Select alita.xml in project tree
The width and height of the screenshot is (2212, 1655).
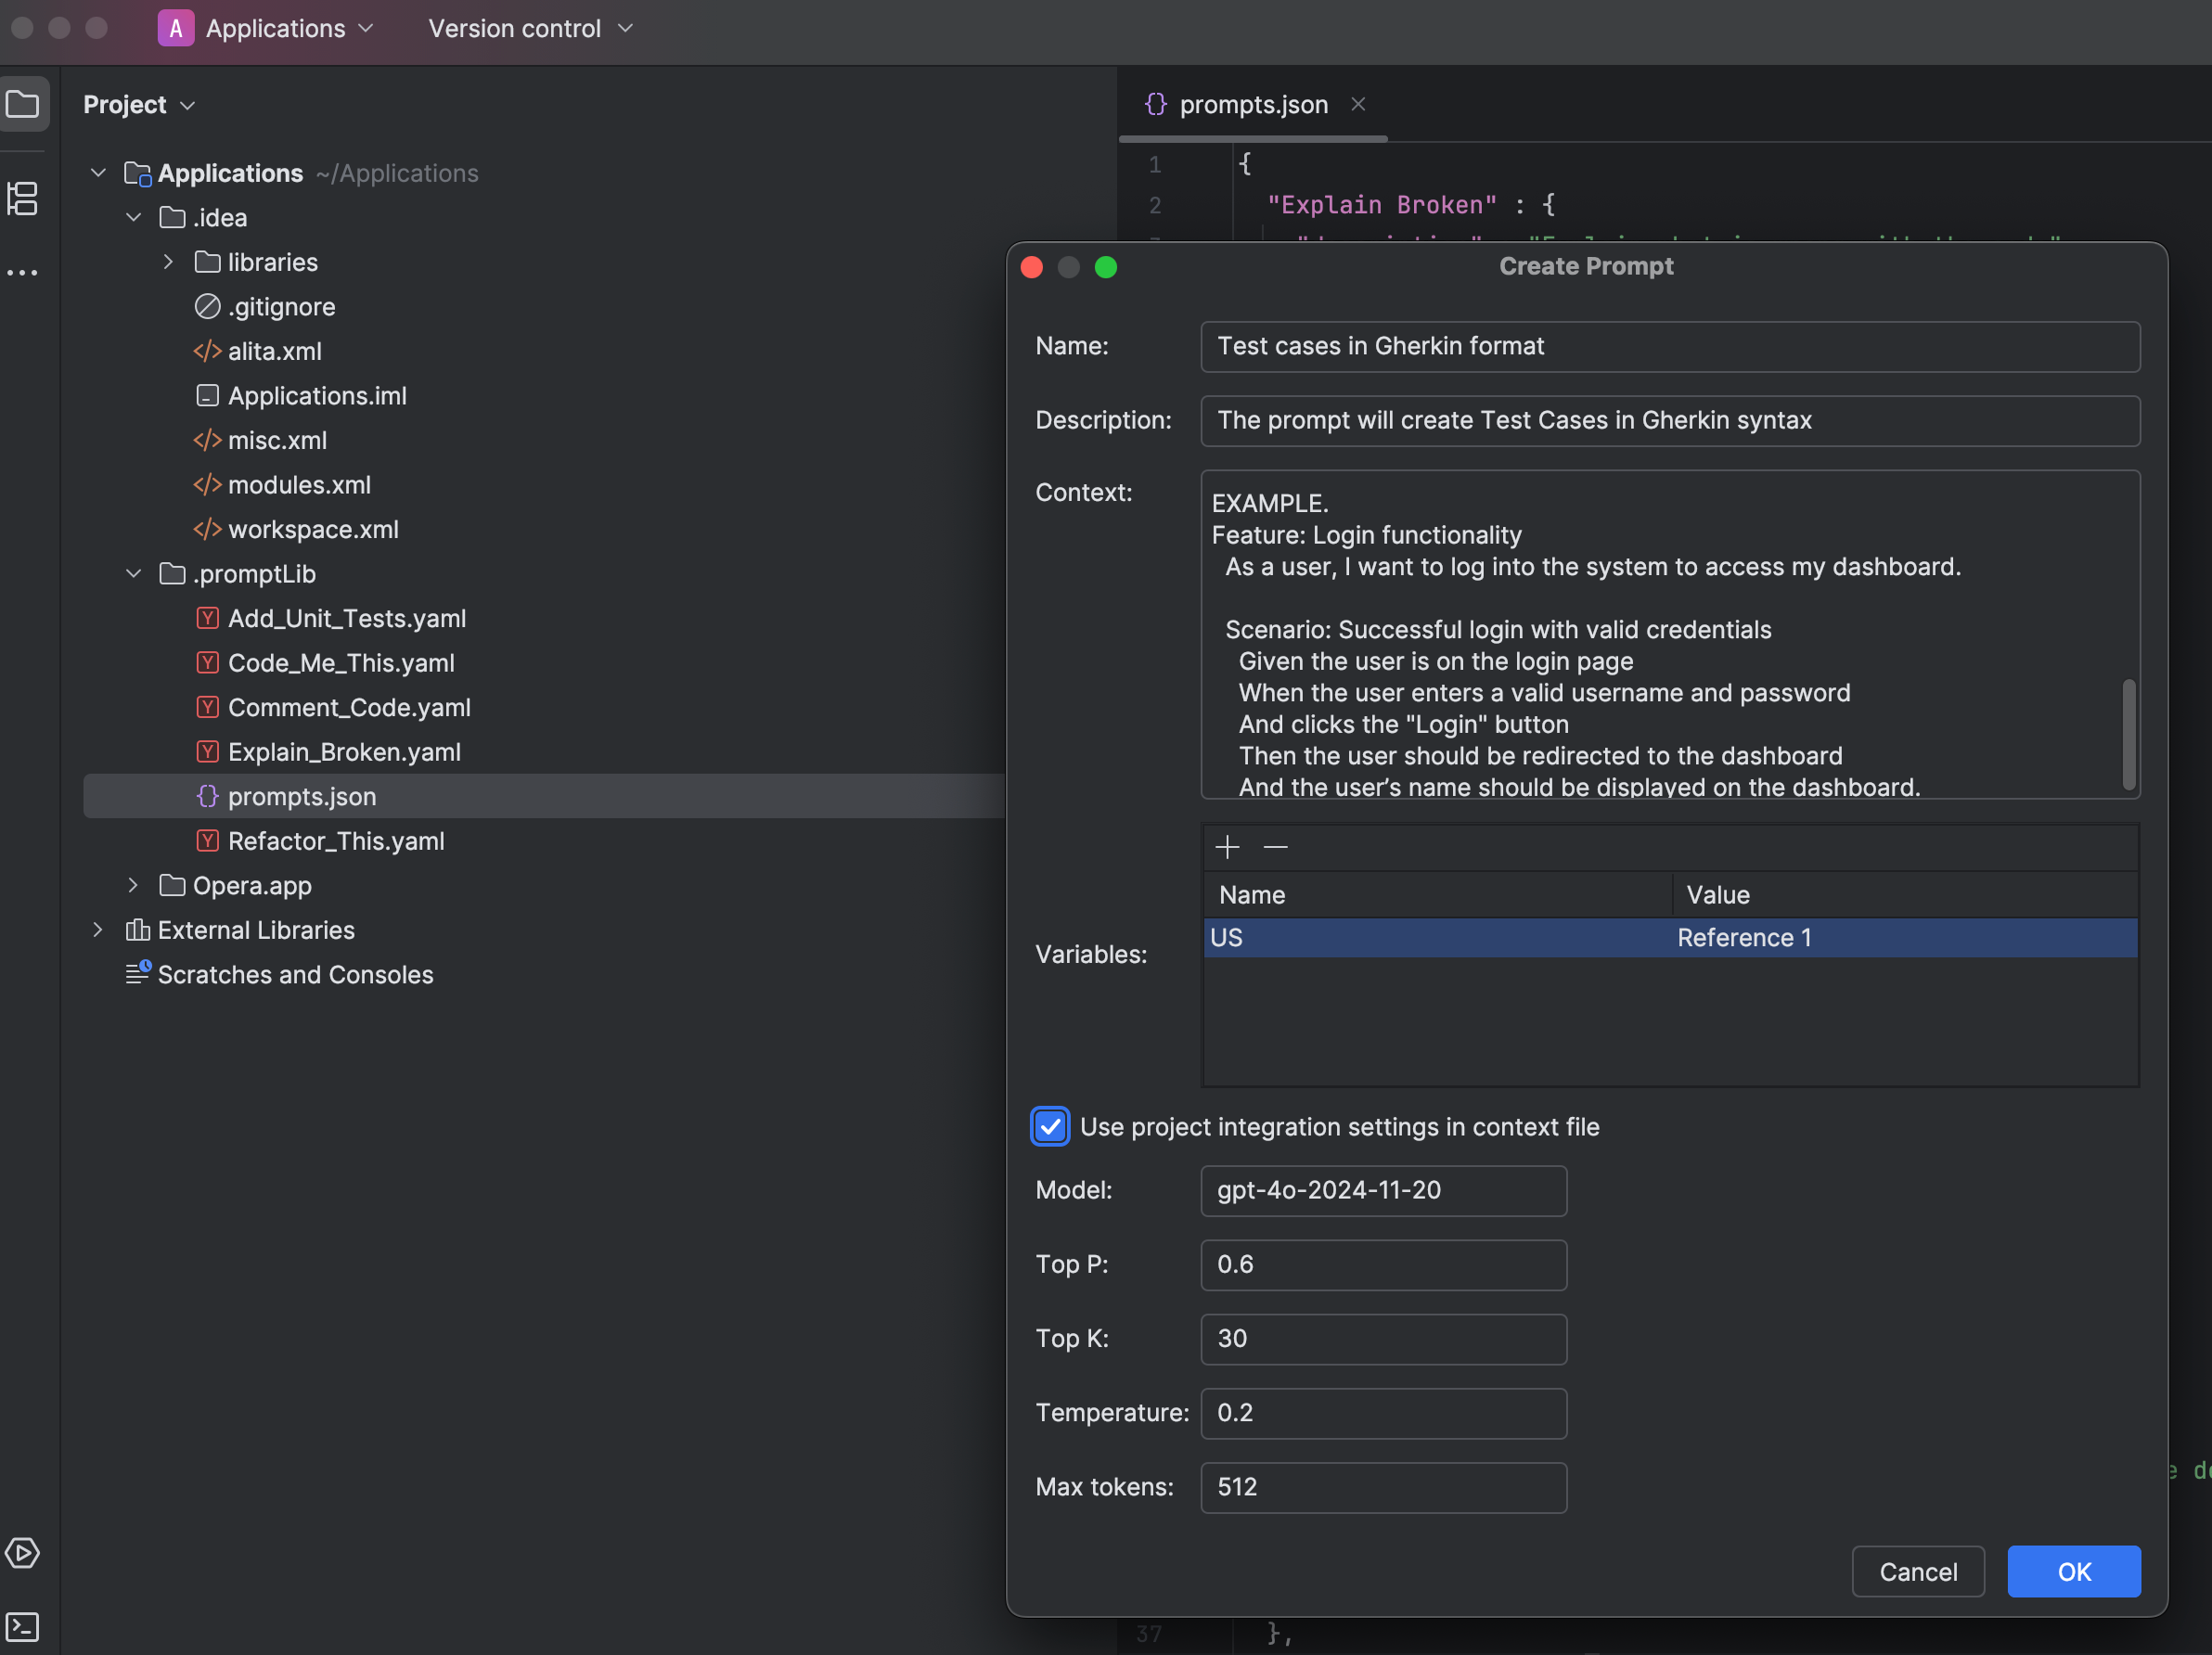275,352
